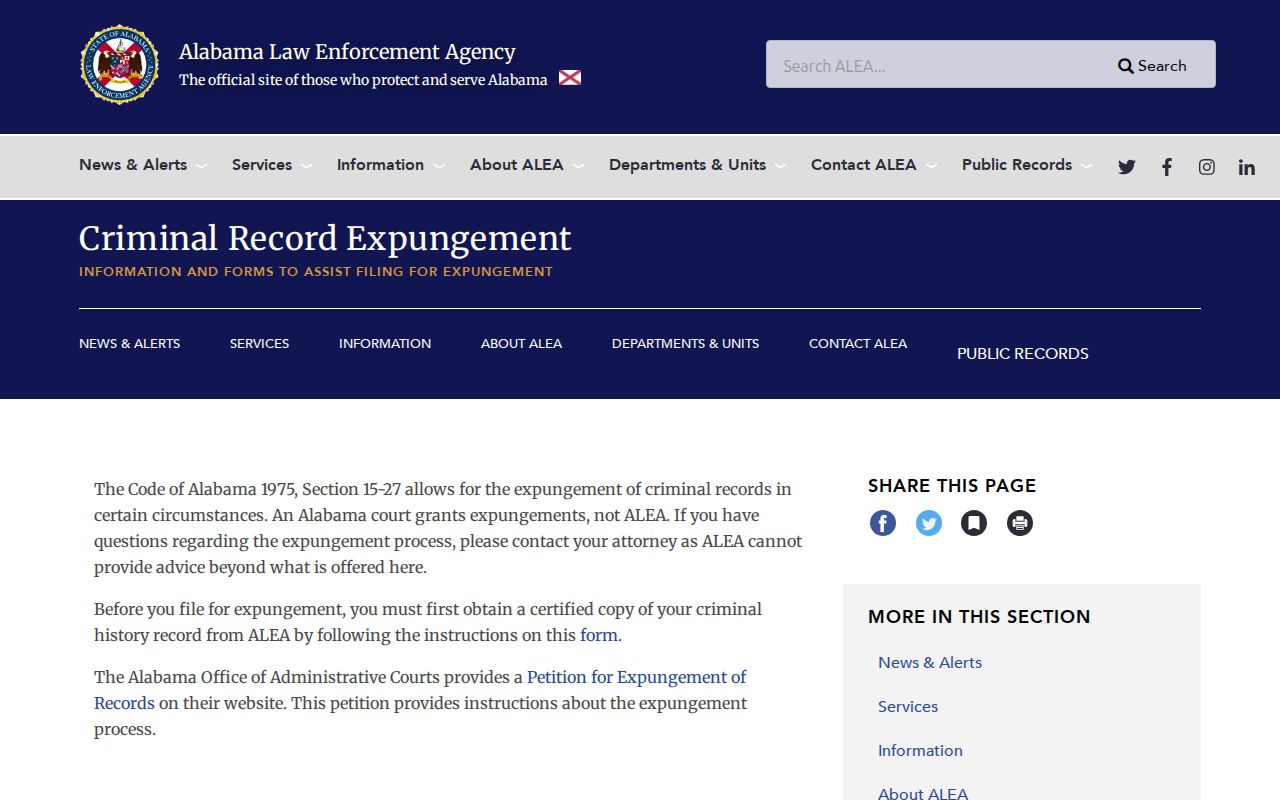The image size is (1280, 800).
Task: Click the Criminal Record Expungement page heading
Action: click(325, 238)
